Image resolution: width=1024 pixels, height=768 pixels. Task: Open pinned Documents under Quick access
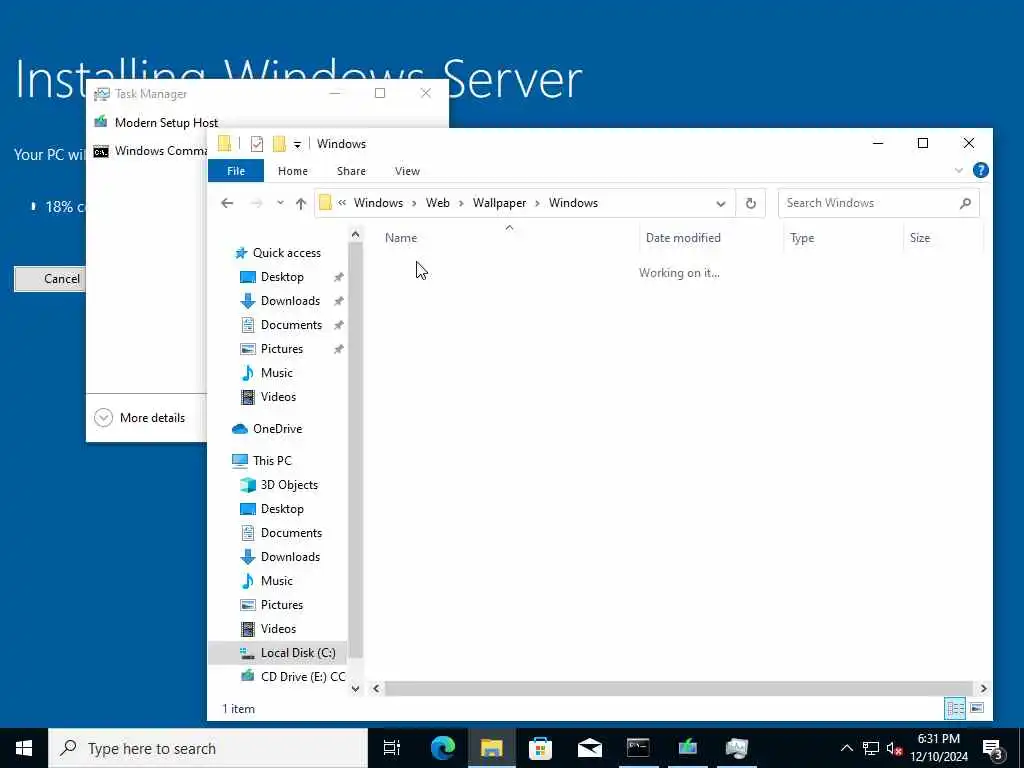pyautogui.click(x=291, y=325)
